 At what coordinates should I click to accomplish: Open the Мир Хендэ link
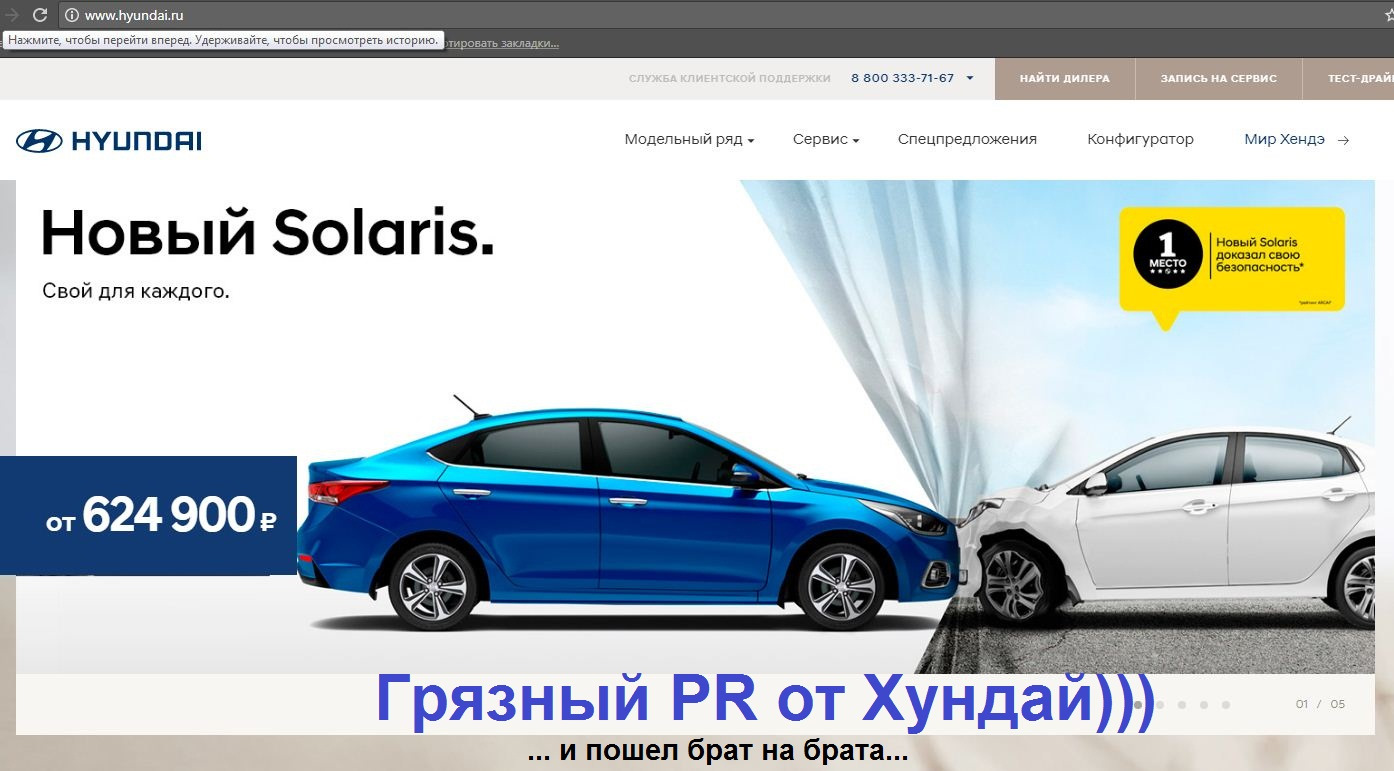point(1284,140)
